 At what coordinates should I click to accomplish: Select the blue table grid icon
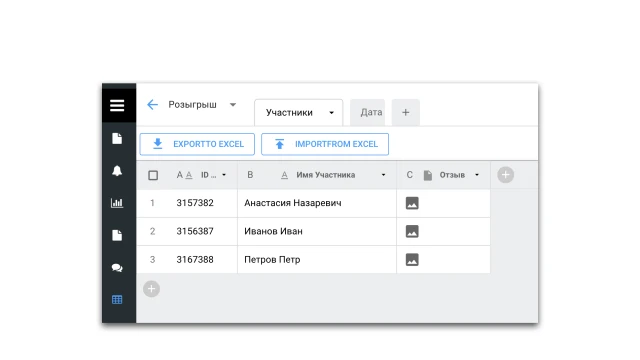[117, 300]
